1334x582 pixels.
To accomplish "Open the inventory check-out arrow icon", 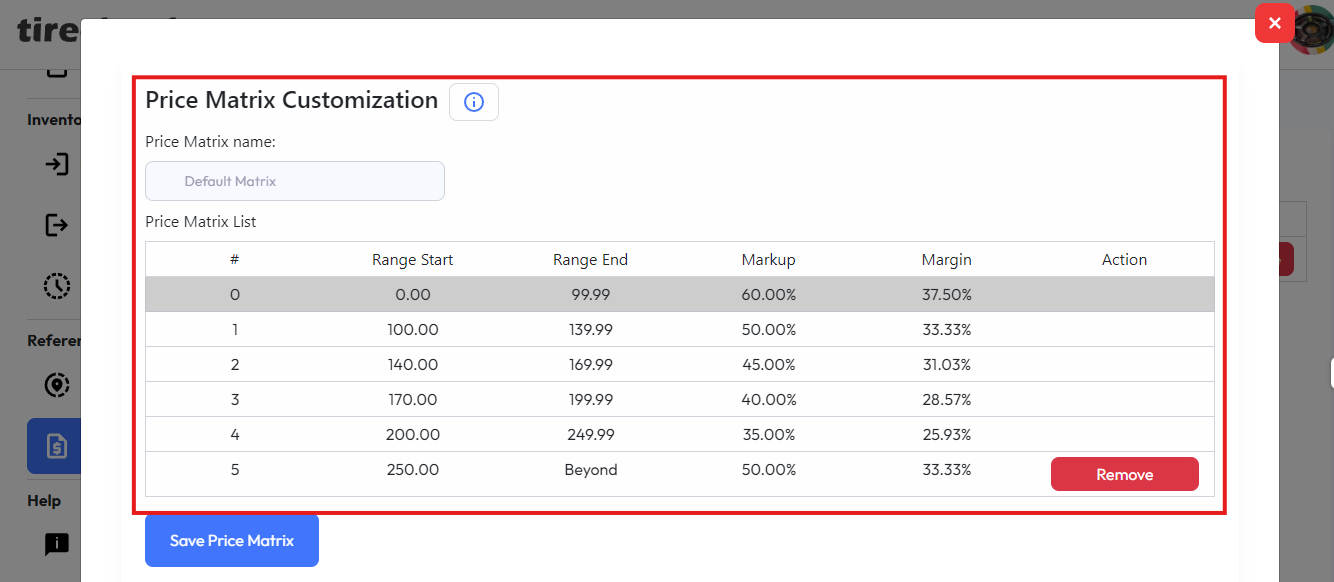I will (x=57, y=225).
